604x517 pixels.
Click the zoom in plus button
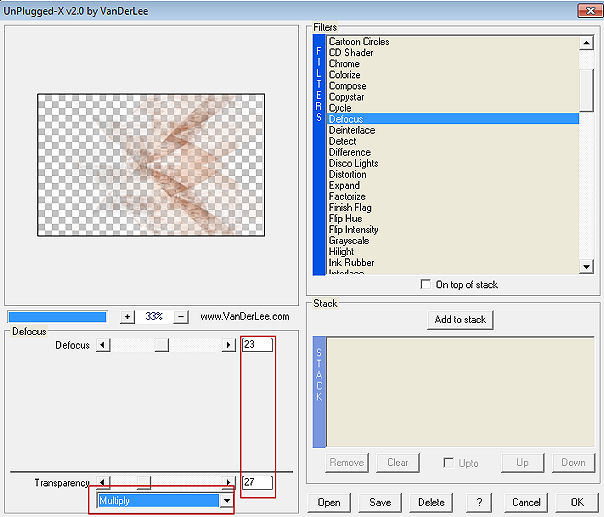pyautogui.click(x=128, y=317)
